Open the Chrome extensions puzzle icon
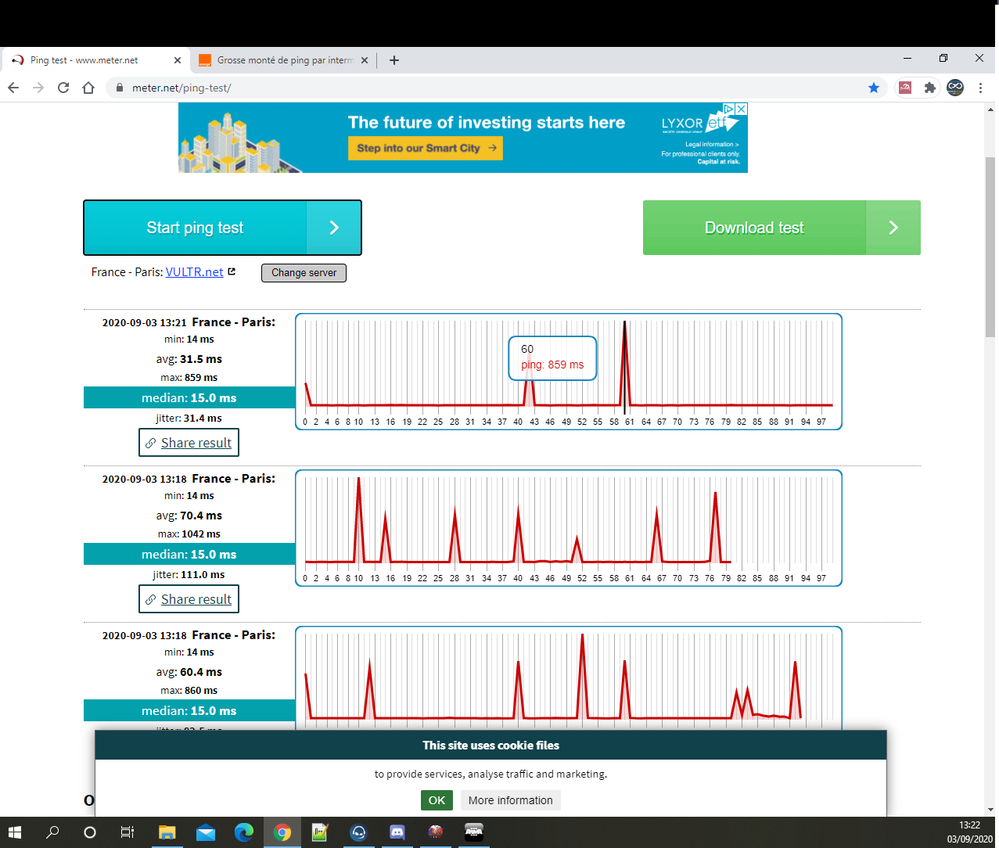The image size is (999, 848). tap(929, 88)
